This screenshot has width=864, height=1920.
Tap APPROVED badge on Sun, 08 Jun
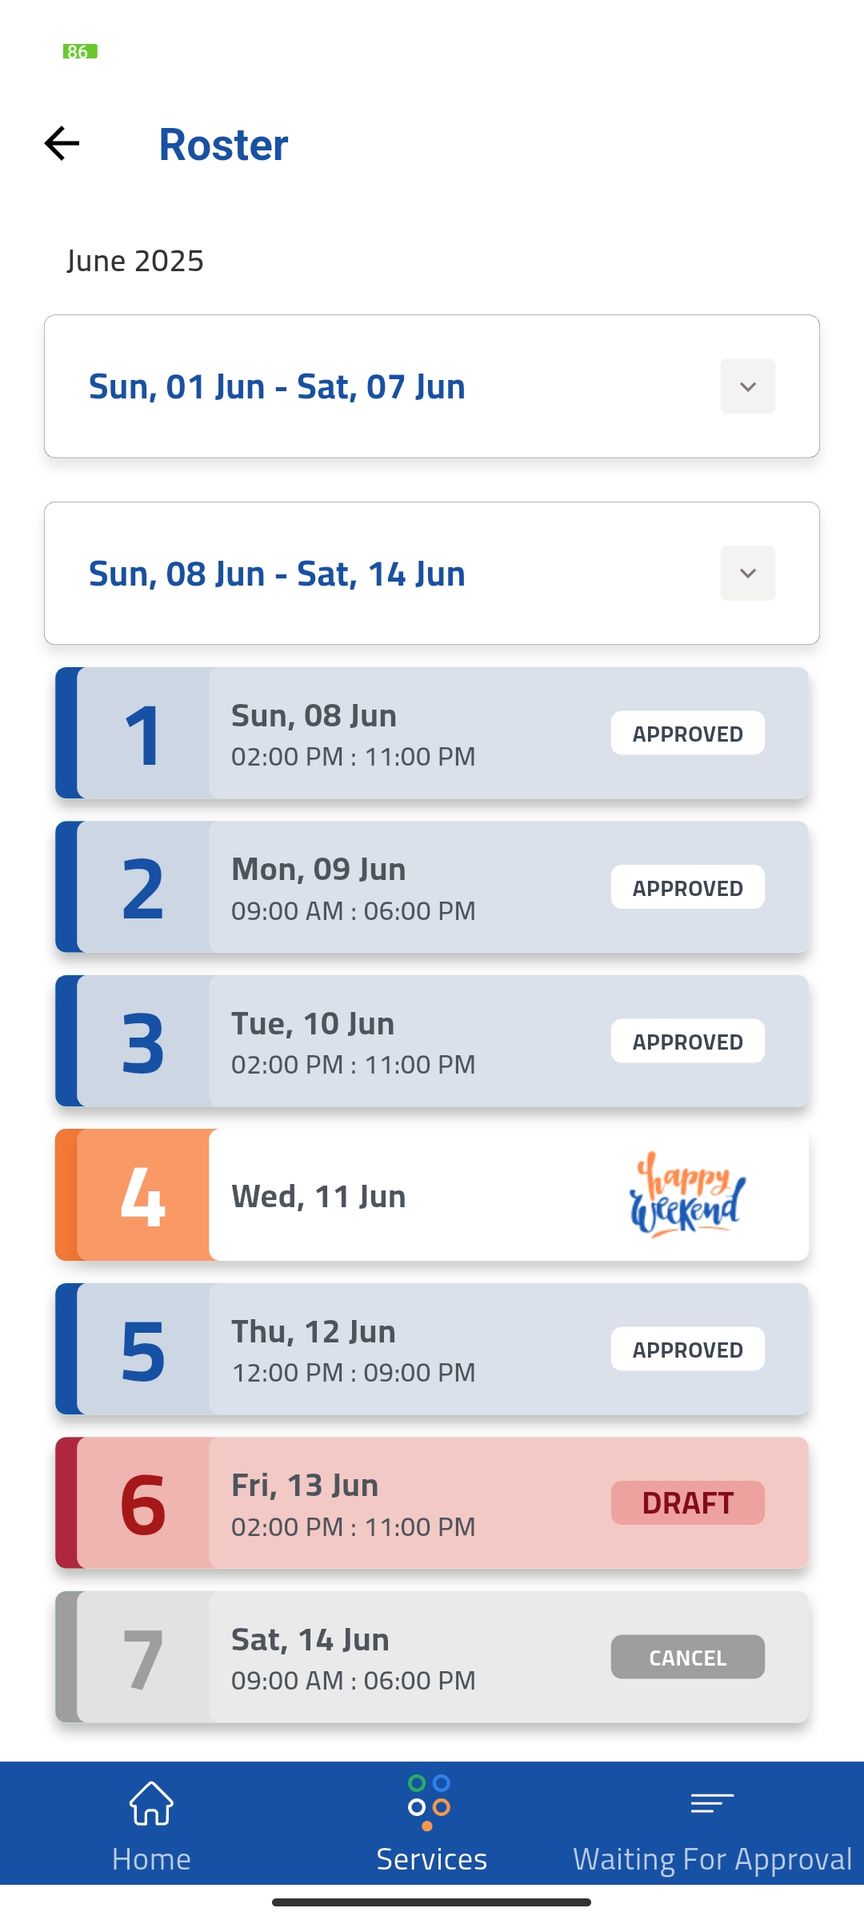687,733
